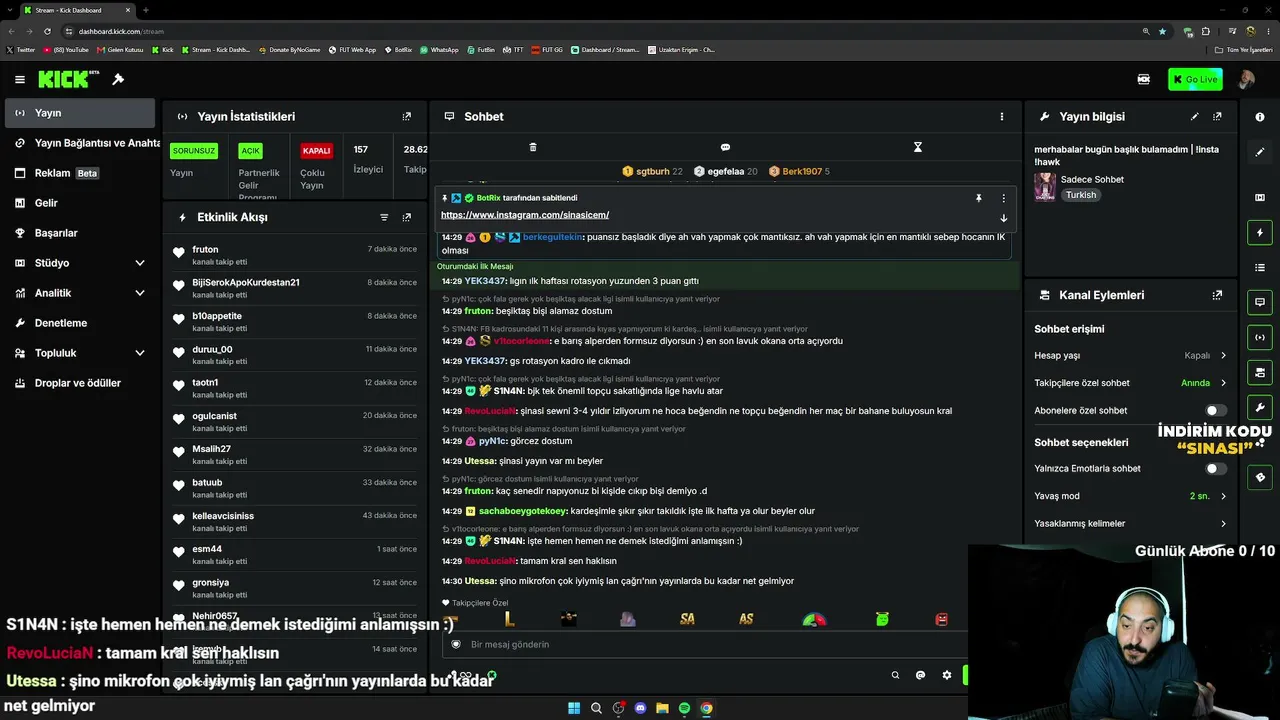Image resolution: width=1280 pixels, height=720 pixels.
Task: Toggle Abonelere özel sohbet switch
Action: pos(1216,410)
